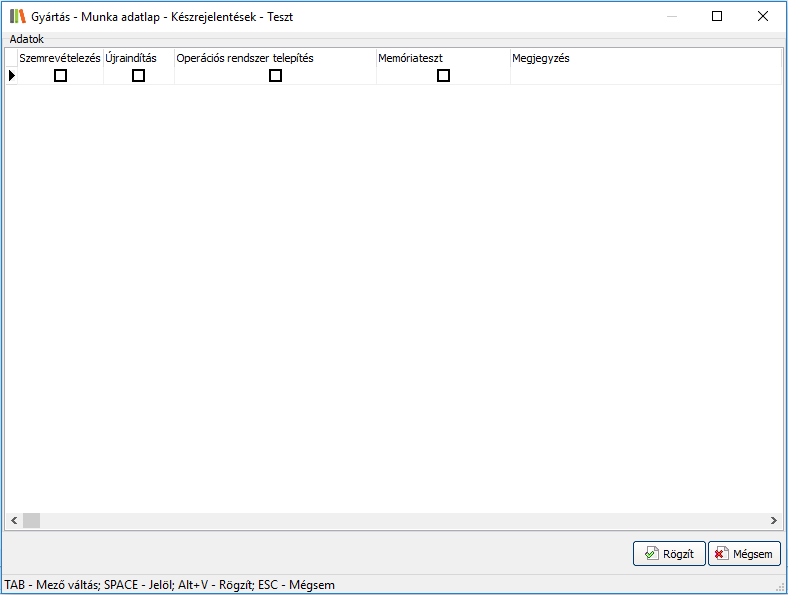Select Operációs rendszer telepítés column header
788x595 pixels.
275,58
